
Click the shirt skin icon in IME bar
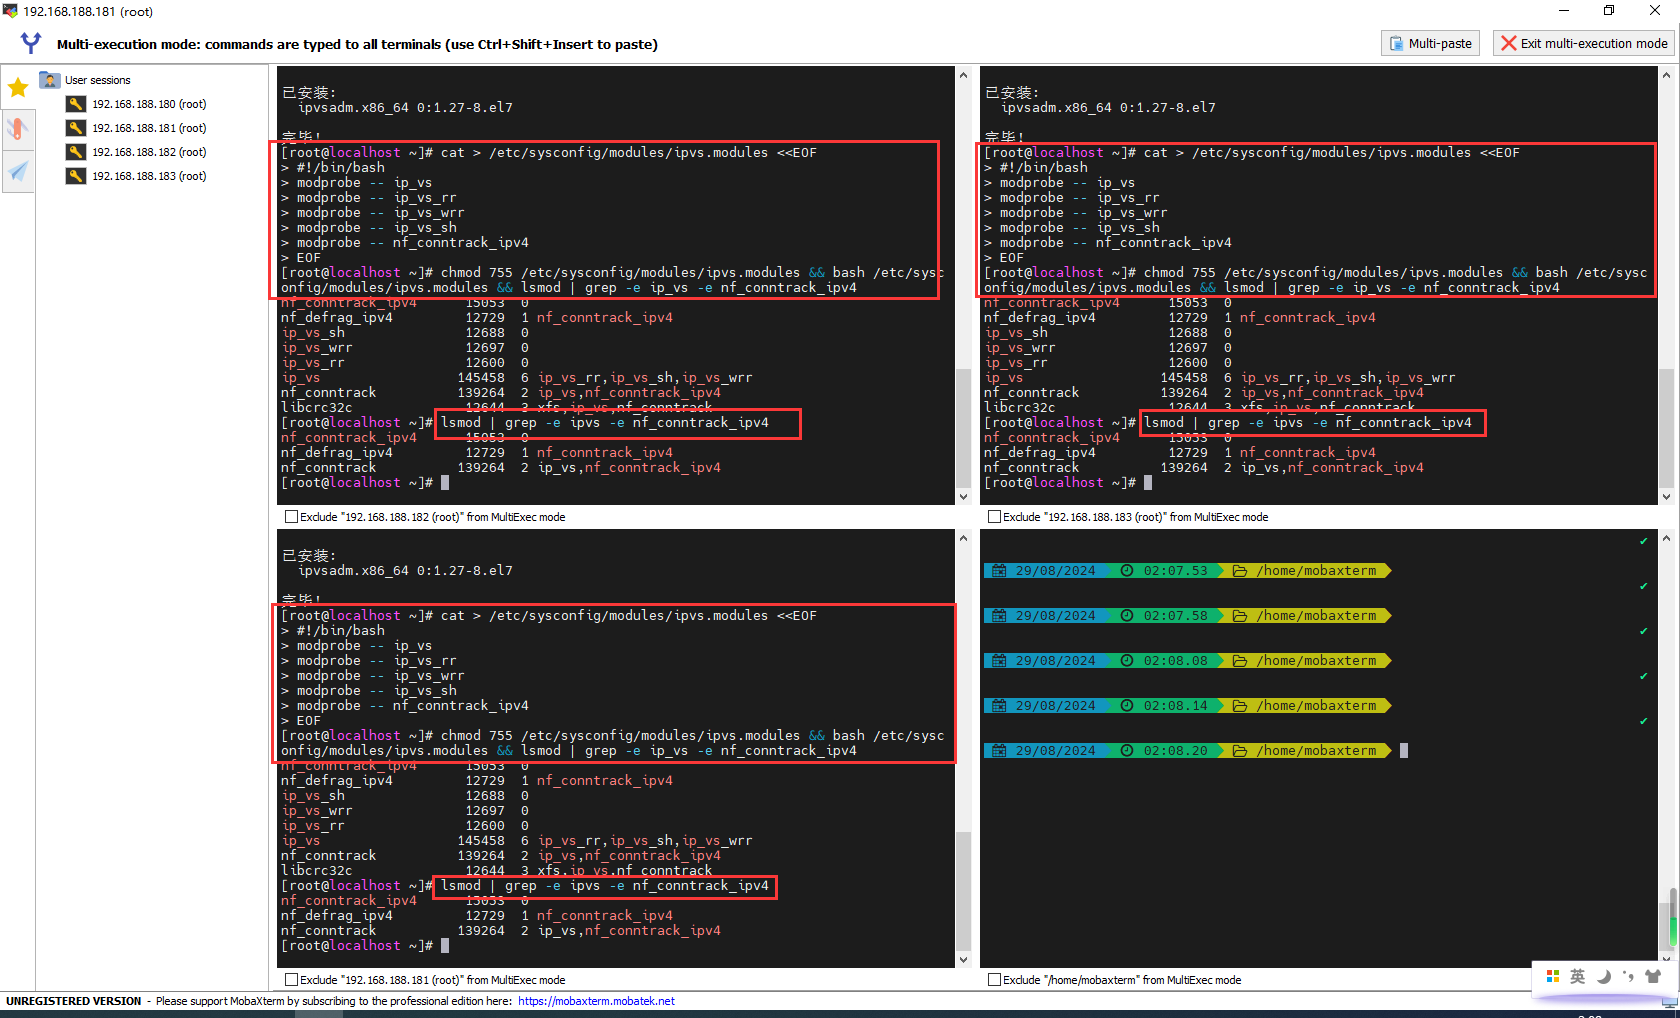click(1653, 976)
